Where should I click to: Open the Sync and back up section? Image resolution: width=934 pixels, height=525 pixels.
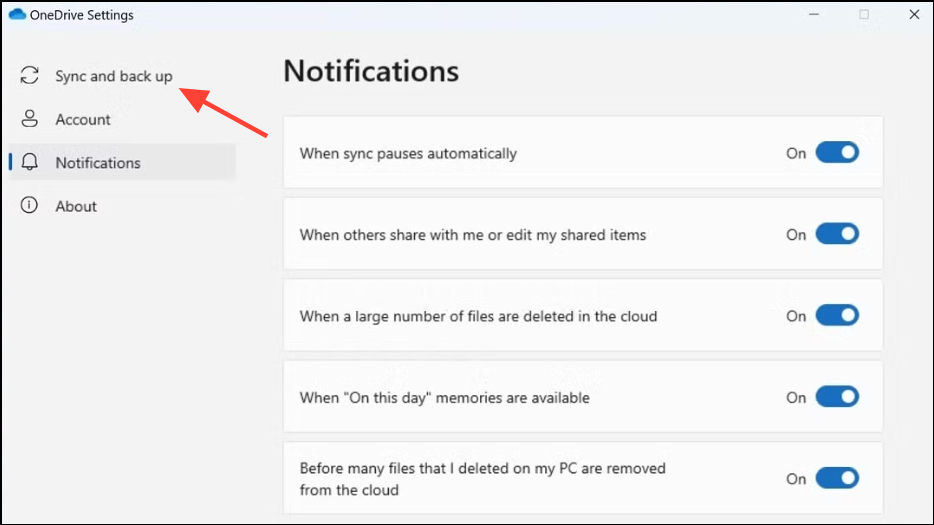point(113,76)
